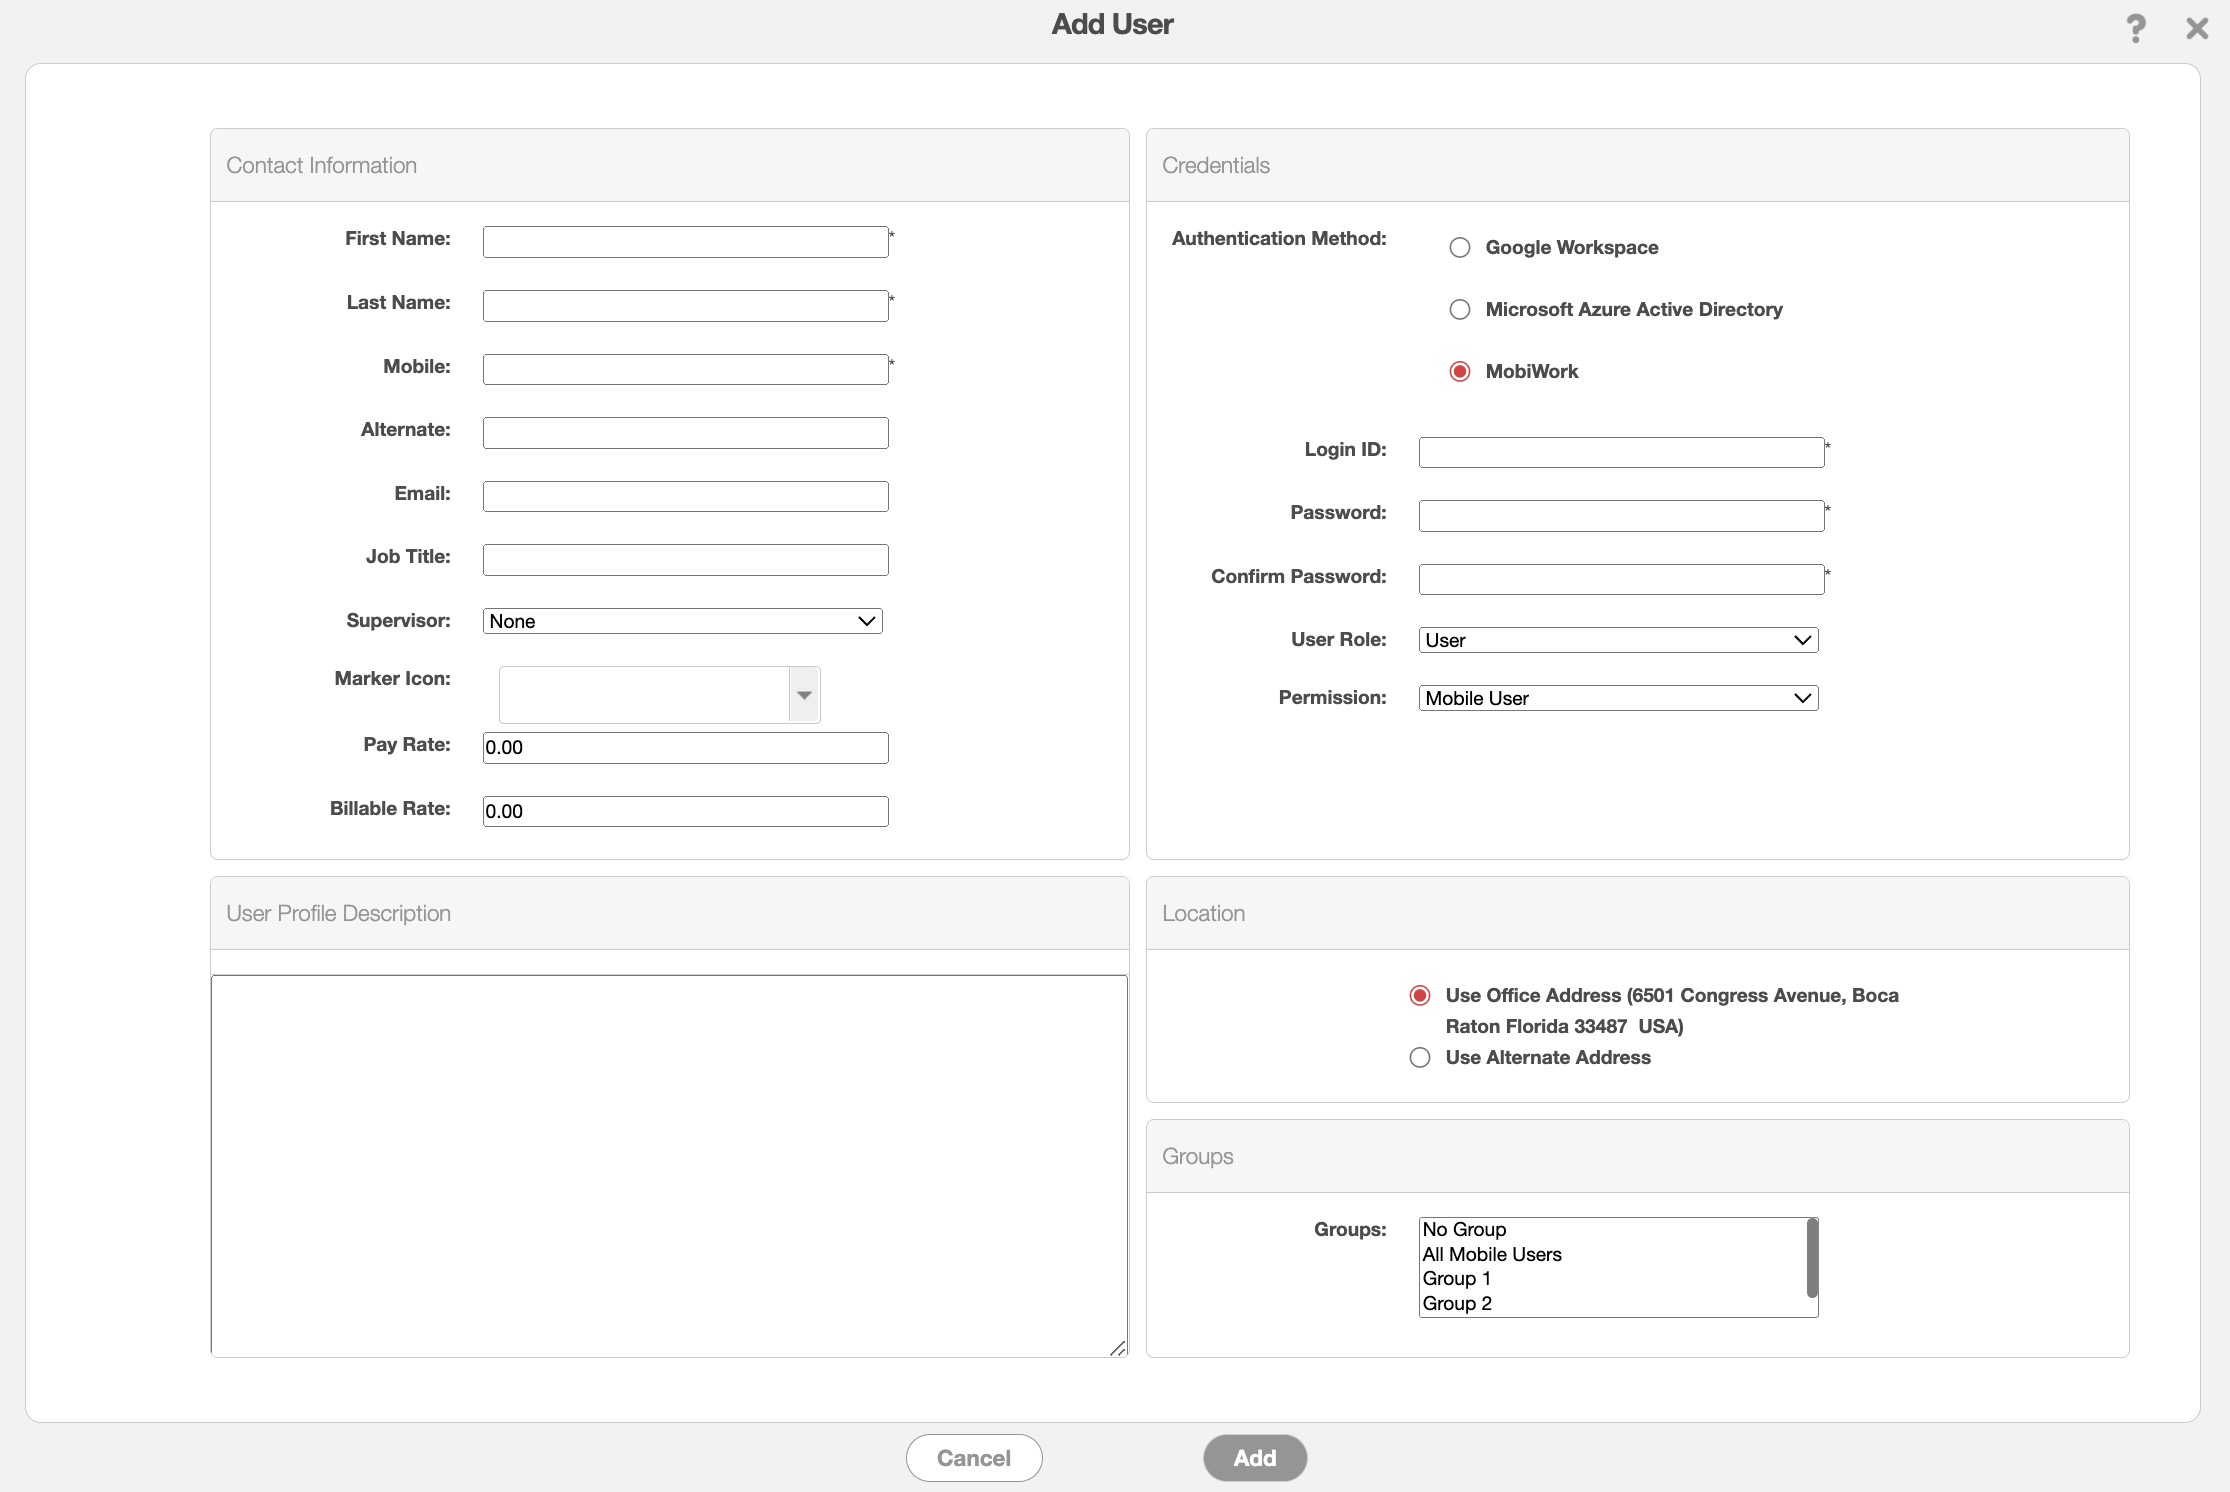Select Use Alternate Address option

click(x=1420, y=1058)
